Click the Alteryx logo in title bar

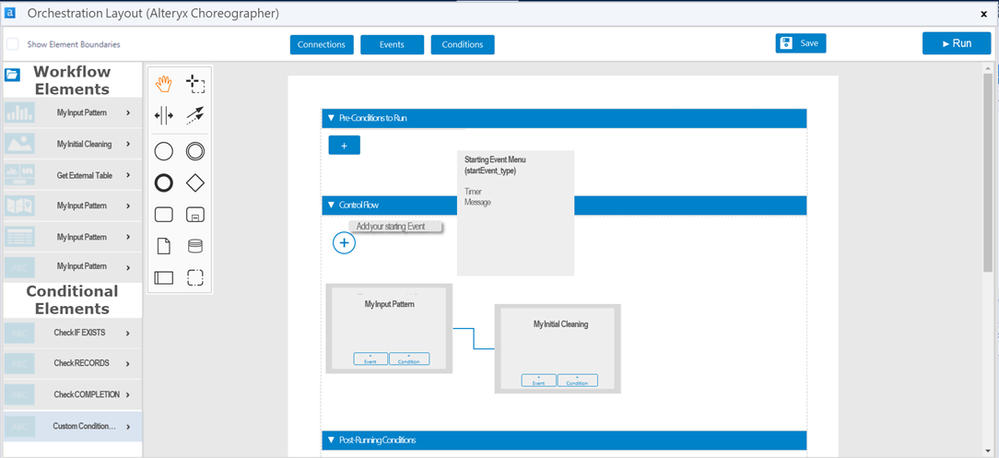click(10, 13)
